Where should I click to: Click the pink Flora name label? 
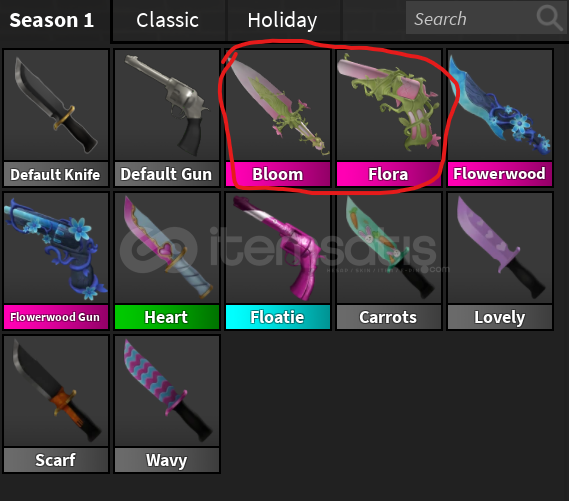point(389,174)
